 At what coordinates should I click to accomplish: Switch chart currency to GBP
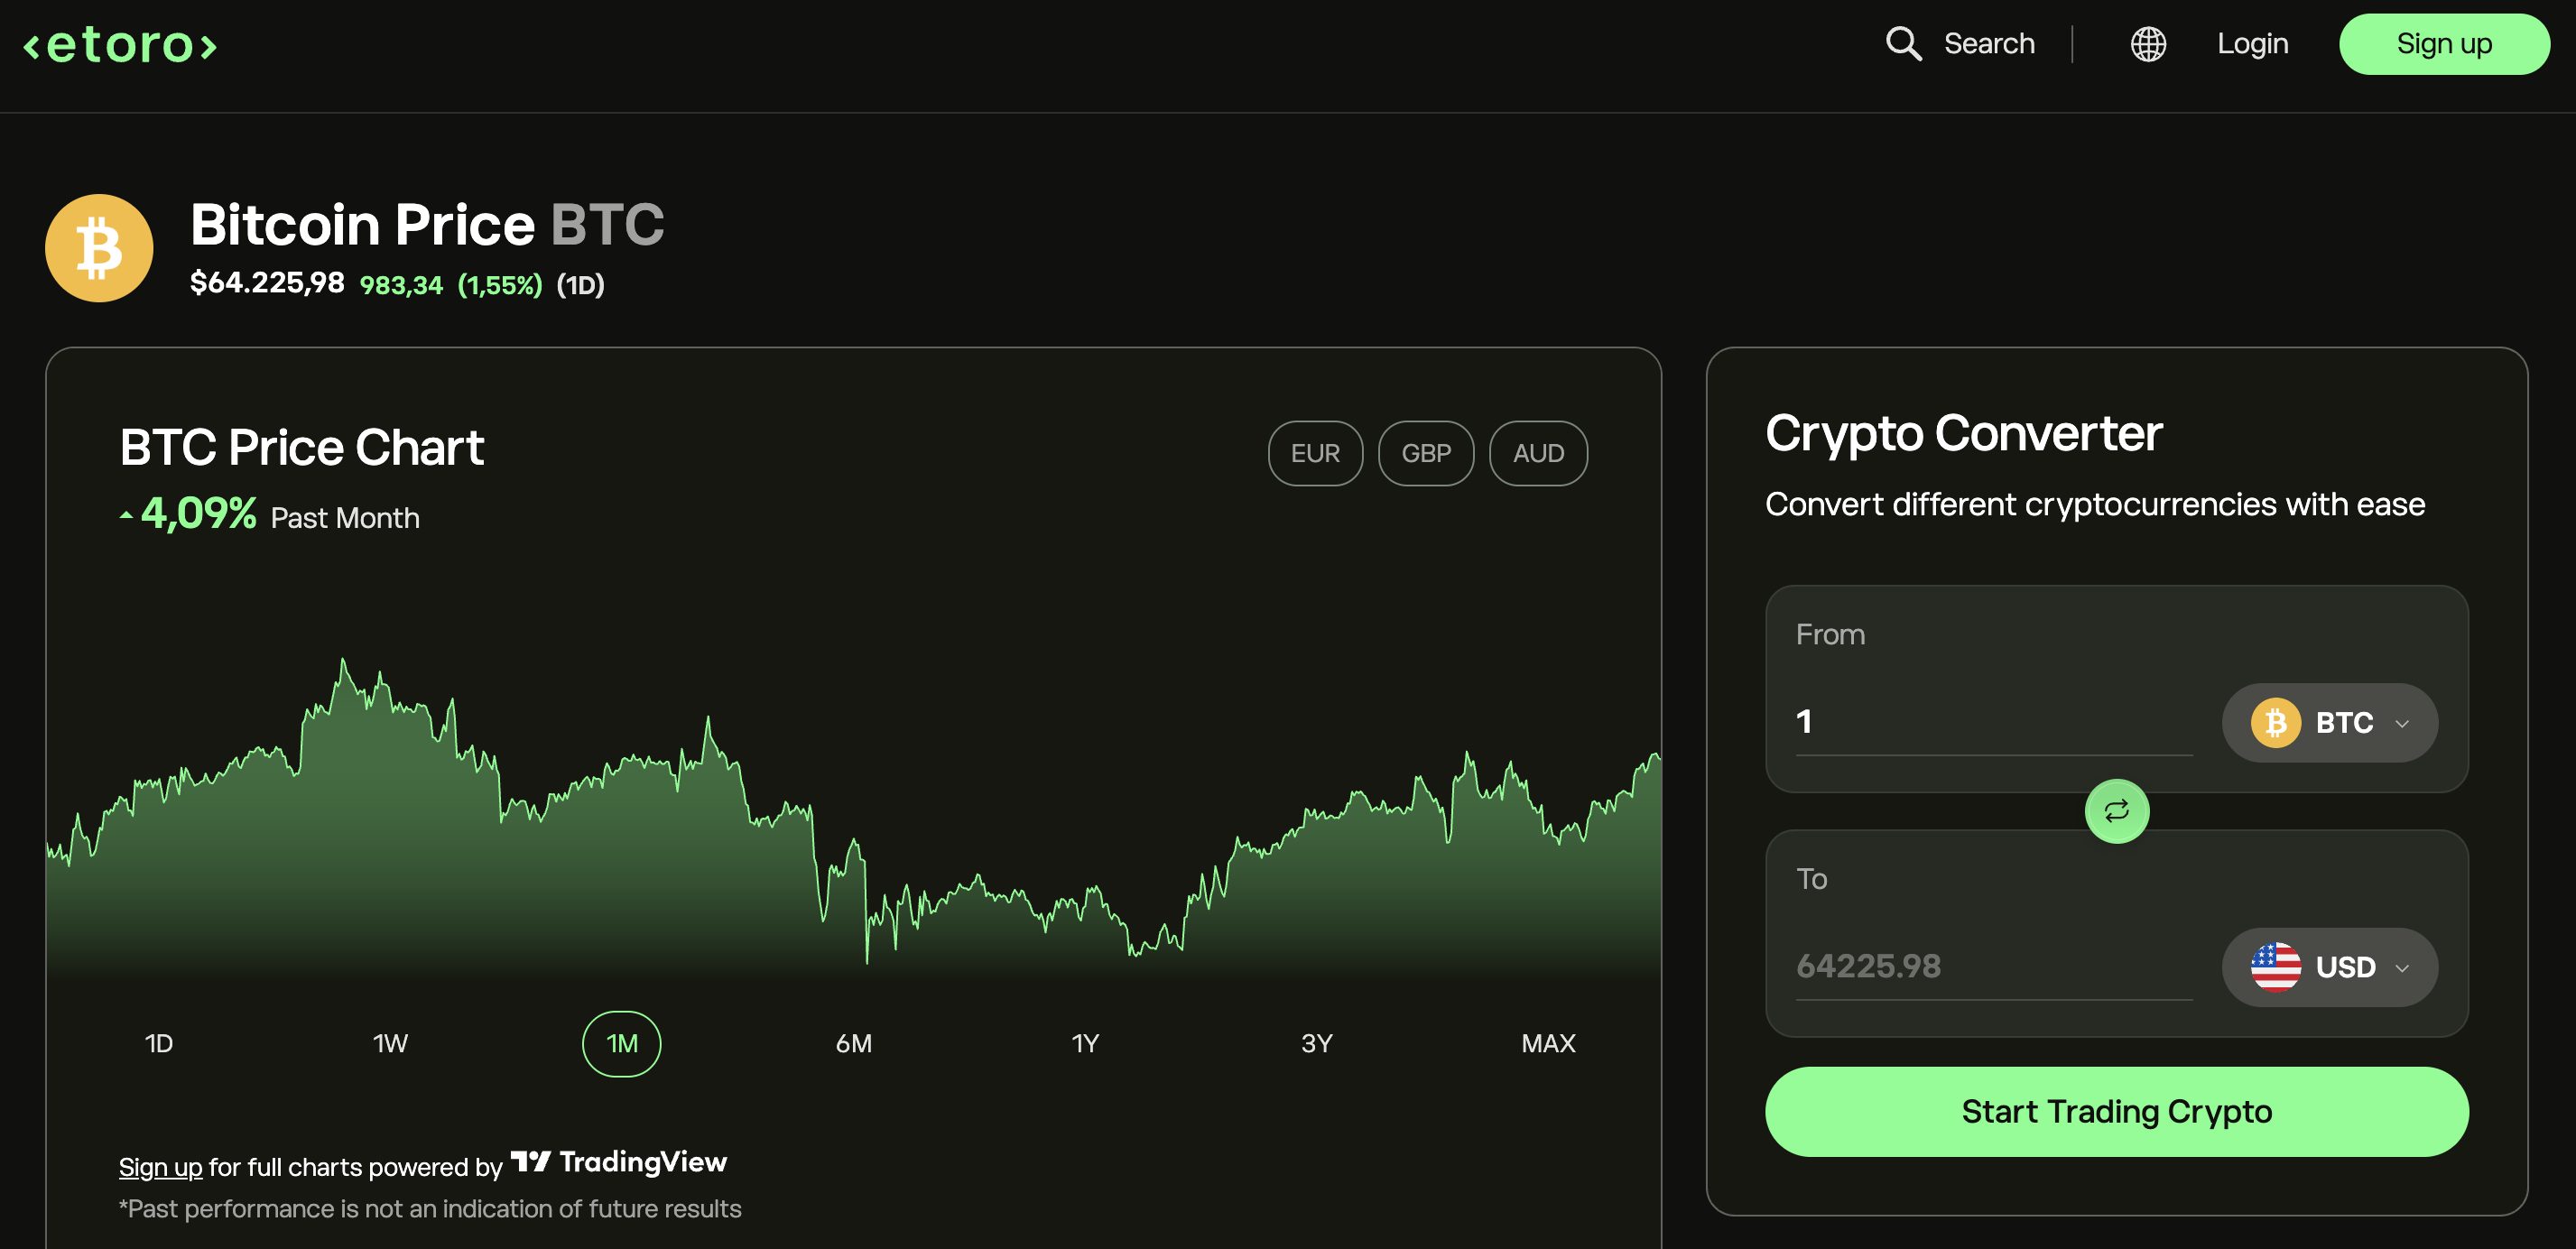pos(1425,453)
